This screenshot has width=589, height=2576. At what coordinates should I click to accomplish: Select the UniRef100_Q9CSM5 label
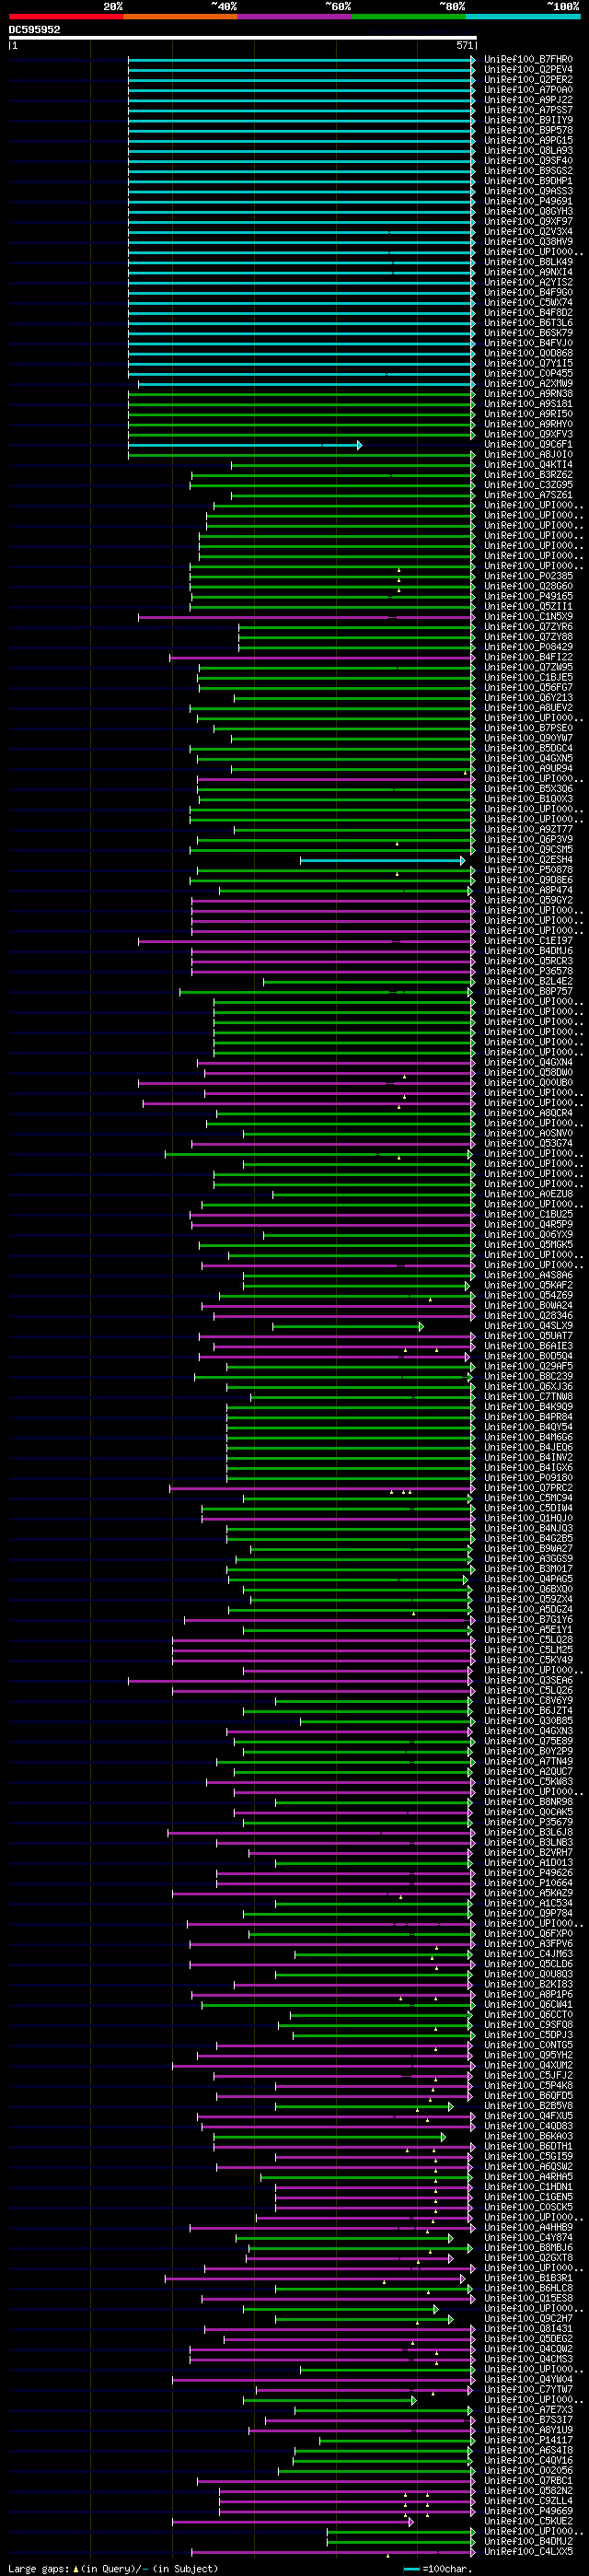click(529, 850)
